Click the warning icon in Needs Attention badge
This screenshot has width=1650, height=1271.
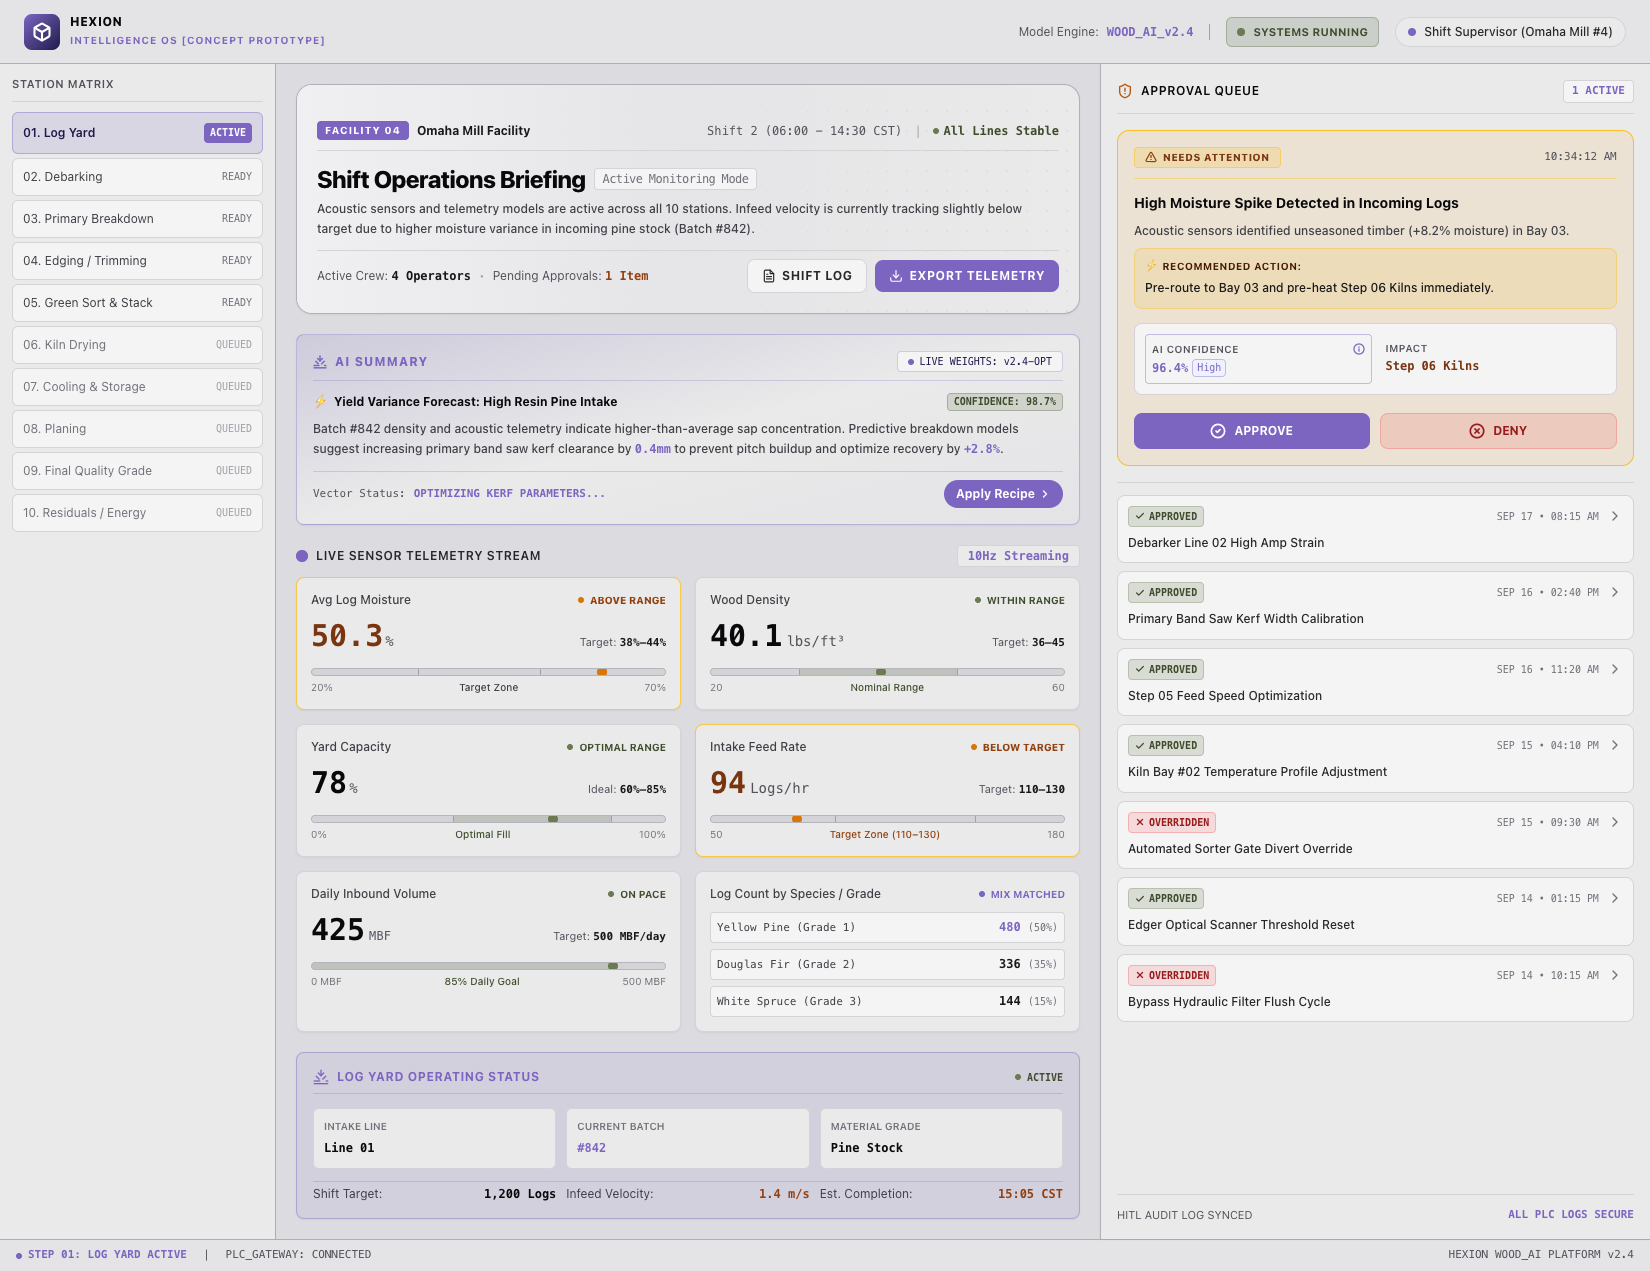pos(1151,157)
